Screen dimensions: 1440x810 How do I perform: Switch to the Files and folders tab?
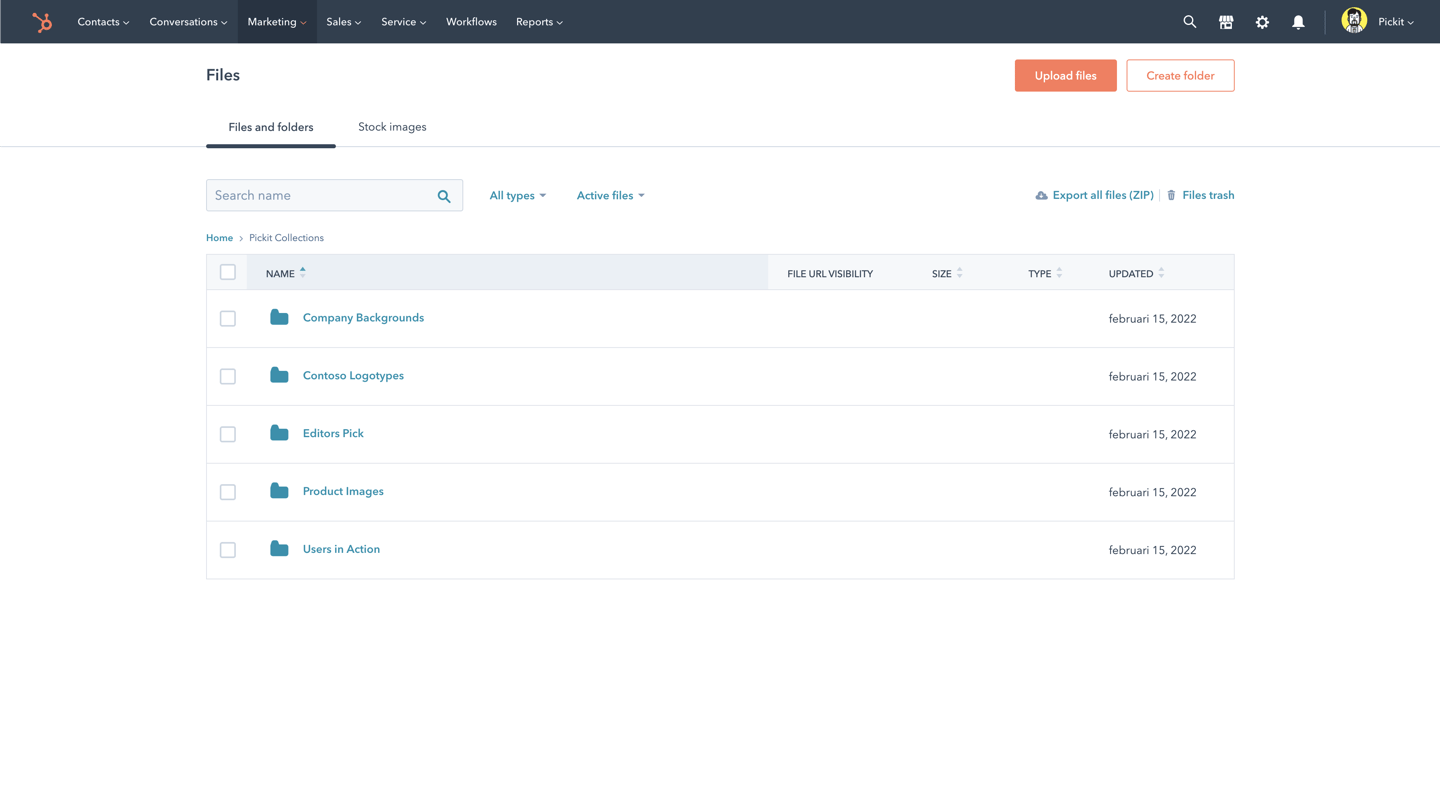click(271, 127)
